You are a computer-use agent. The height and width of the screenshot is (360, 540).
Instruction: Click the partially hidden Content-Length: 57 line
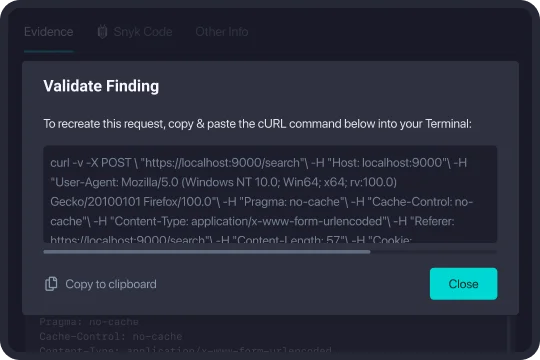(231, 239)
